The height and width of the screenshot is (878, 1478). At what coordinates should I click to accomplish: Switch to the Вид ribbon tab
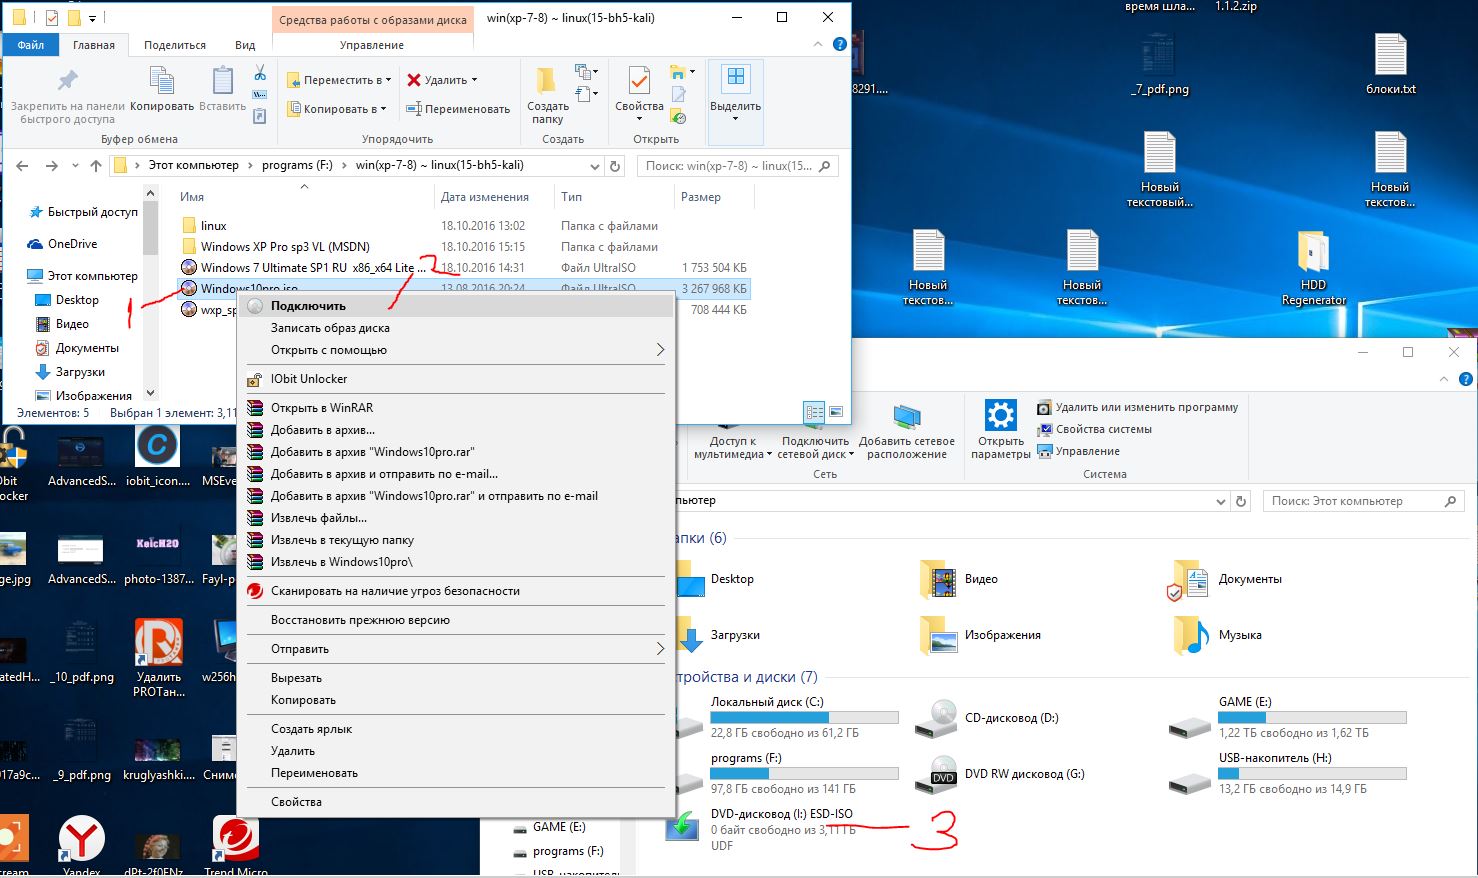pos(244,45)
